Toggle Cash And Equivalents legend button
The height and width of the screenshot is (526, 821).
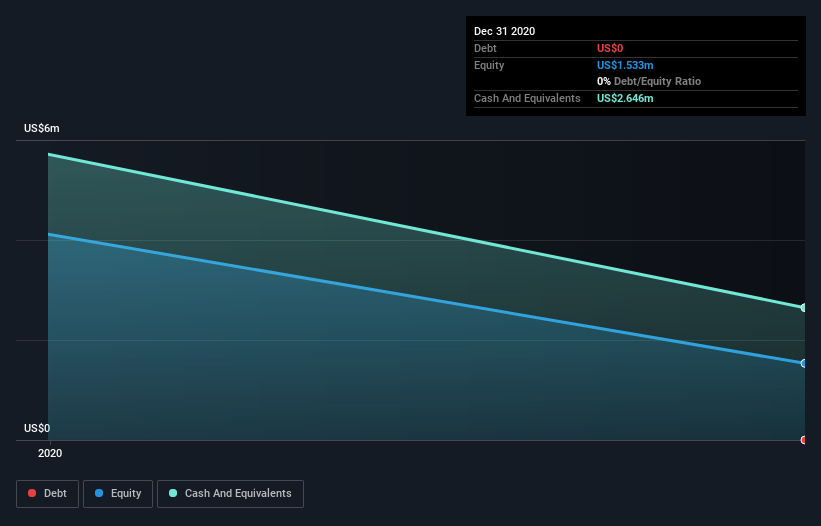point(230,494)
